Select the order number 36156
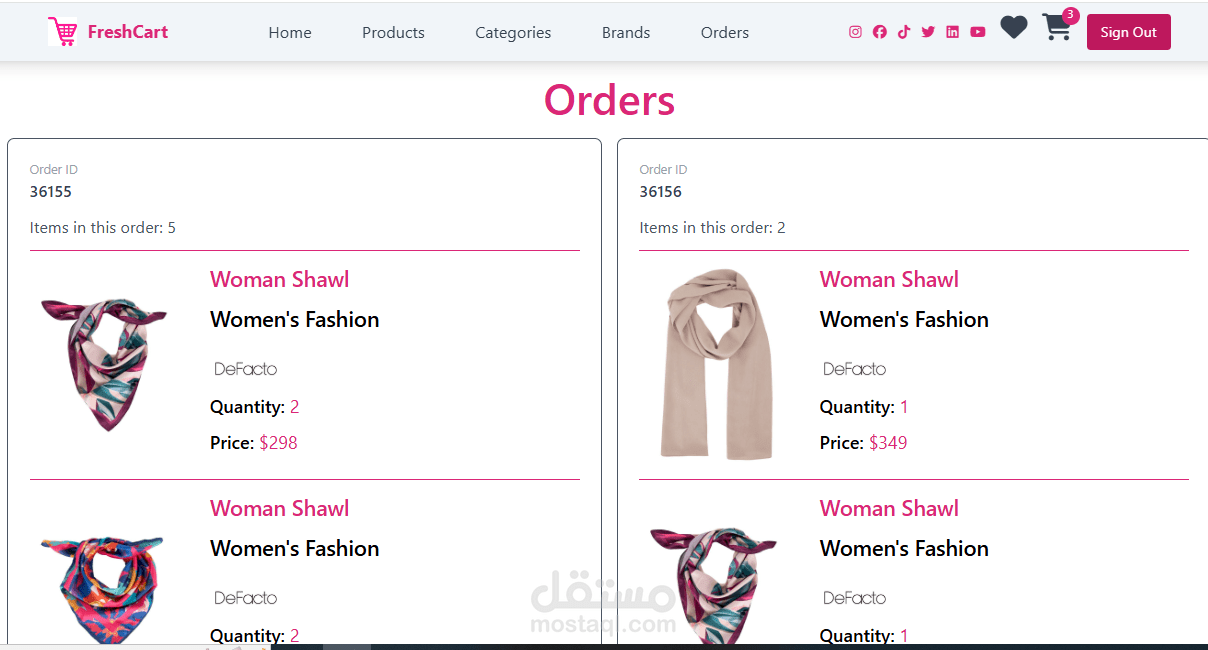Image resolution: width=1208 pixels, height=650 pixels. (661, 192)
